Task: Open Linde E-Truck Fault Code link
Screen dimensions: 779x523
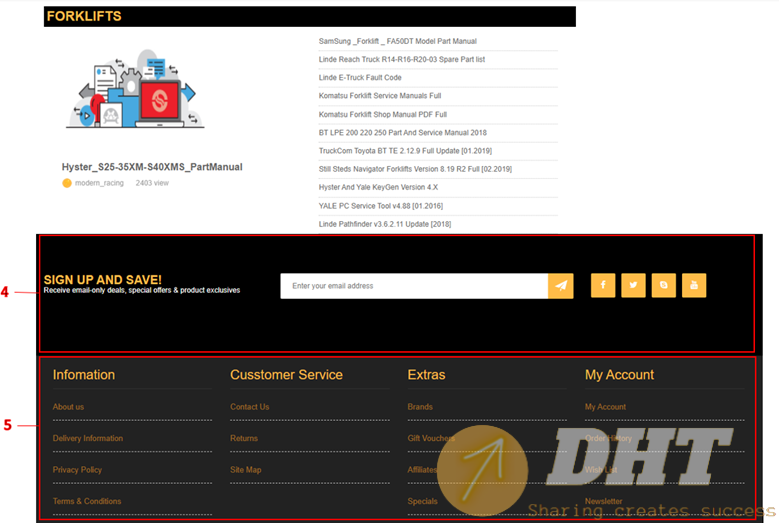Action: [360, 78]
